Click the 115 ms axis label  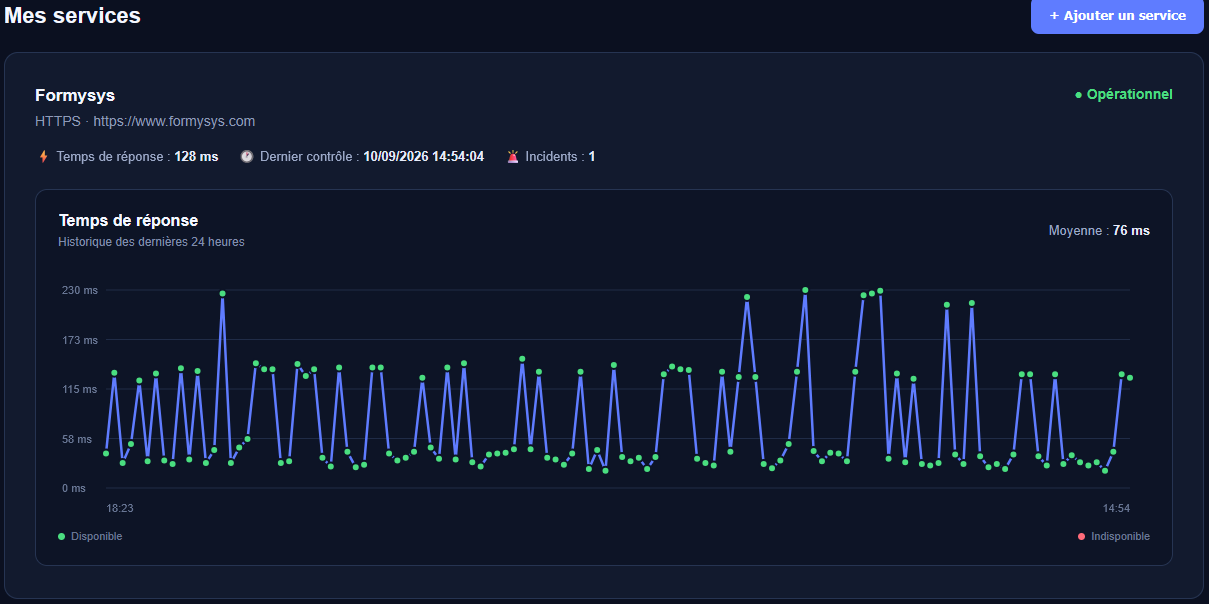pyautogui.click(x=81, y=389)
